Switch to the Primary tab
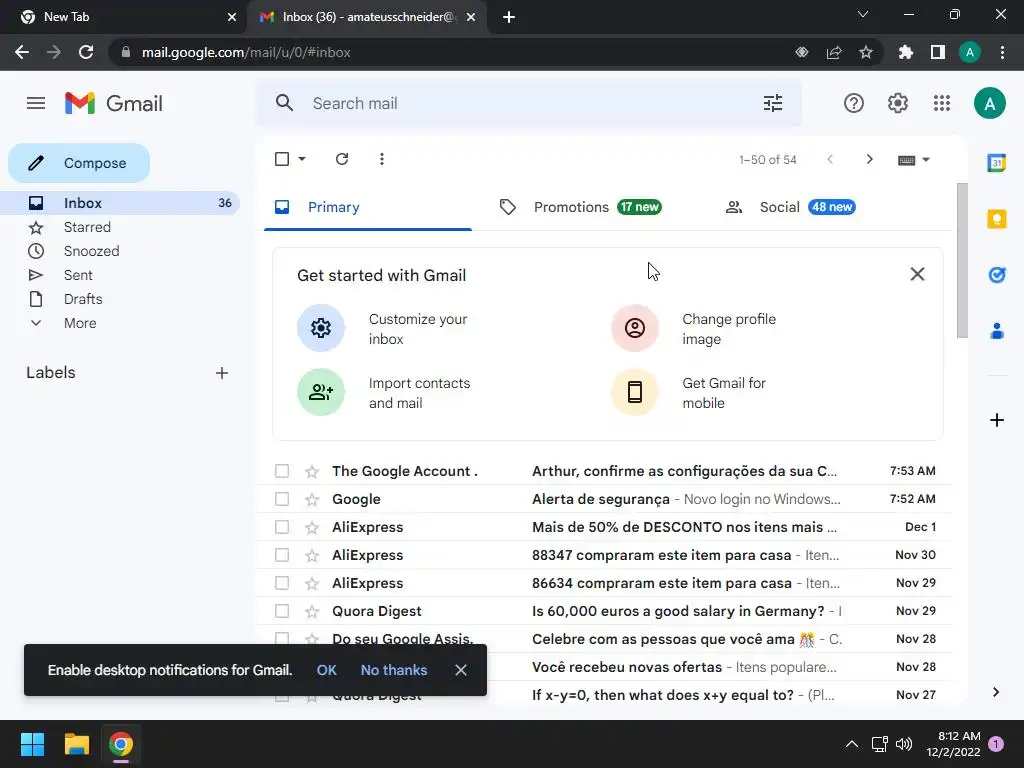 [x=368, y=207]
